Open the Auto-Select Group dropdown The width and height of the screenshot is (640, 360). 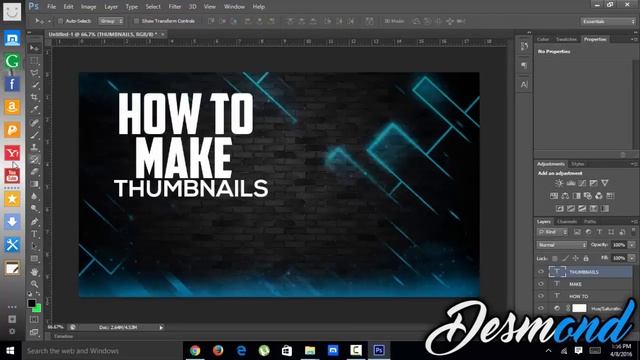(x=111, y=21)
